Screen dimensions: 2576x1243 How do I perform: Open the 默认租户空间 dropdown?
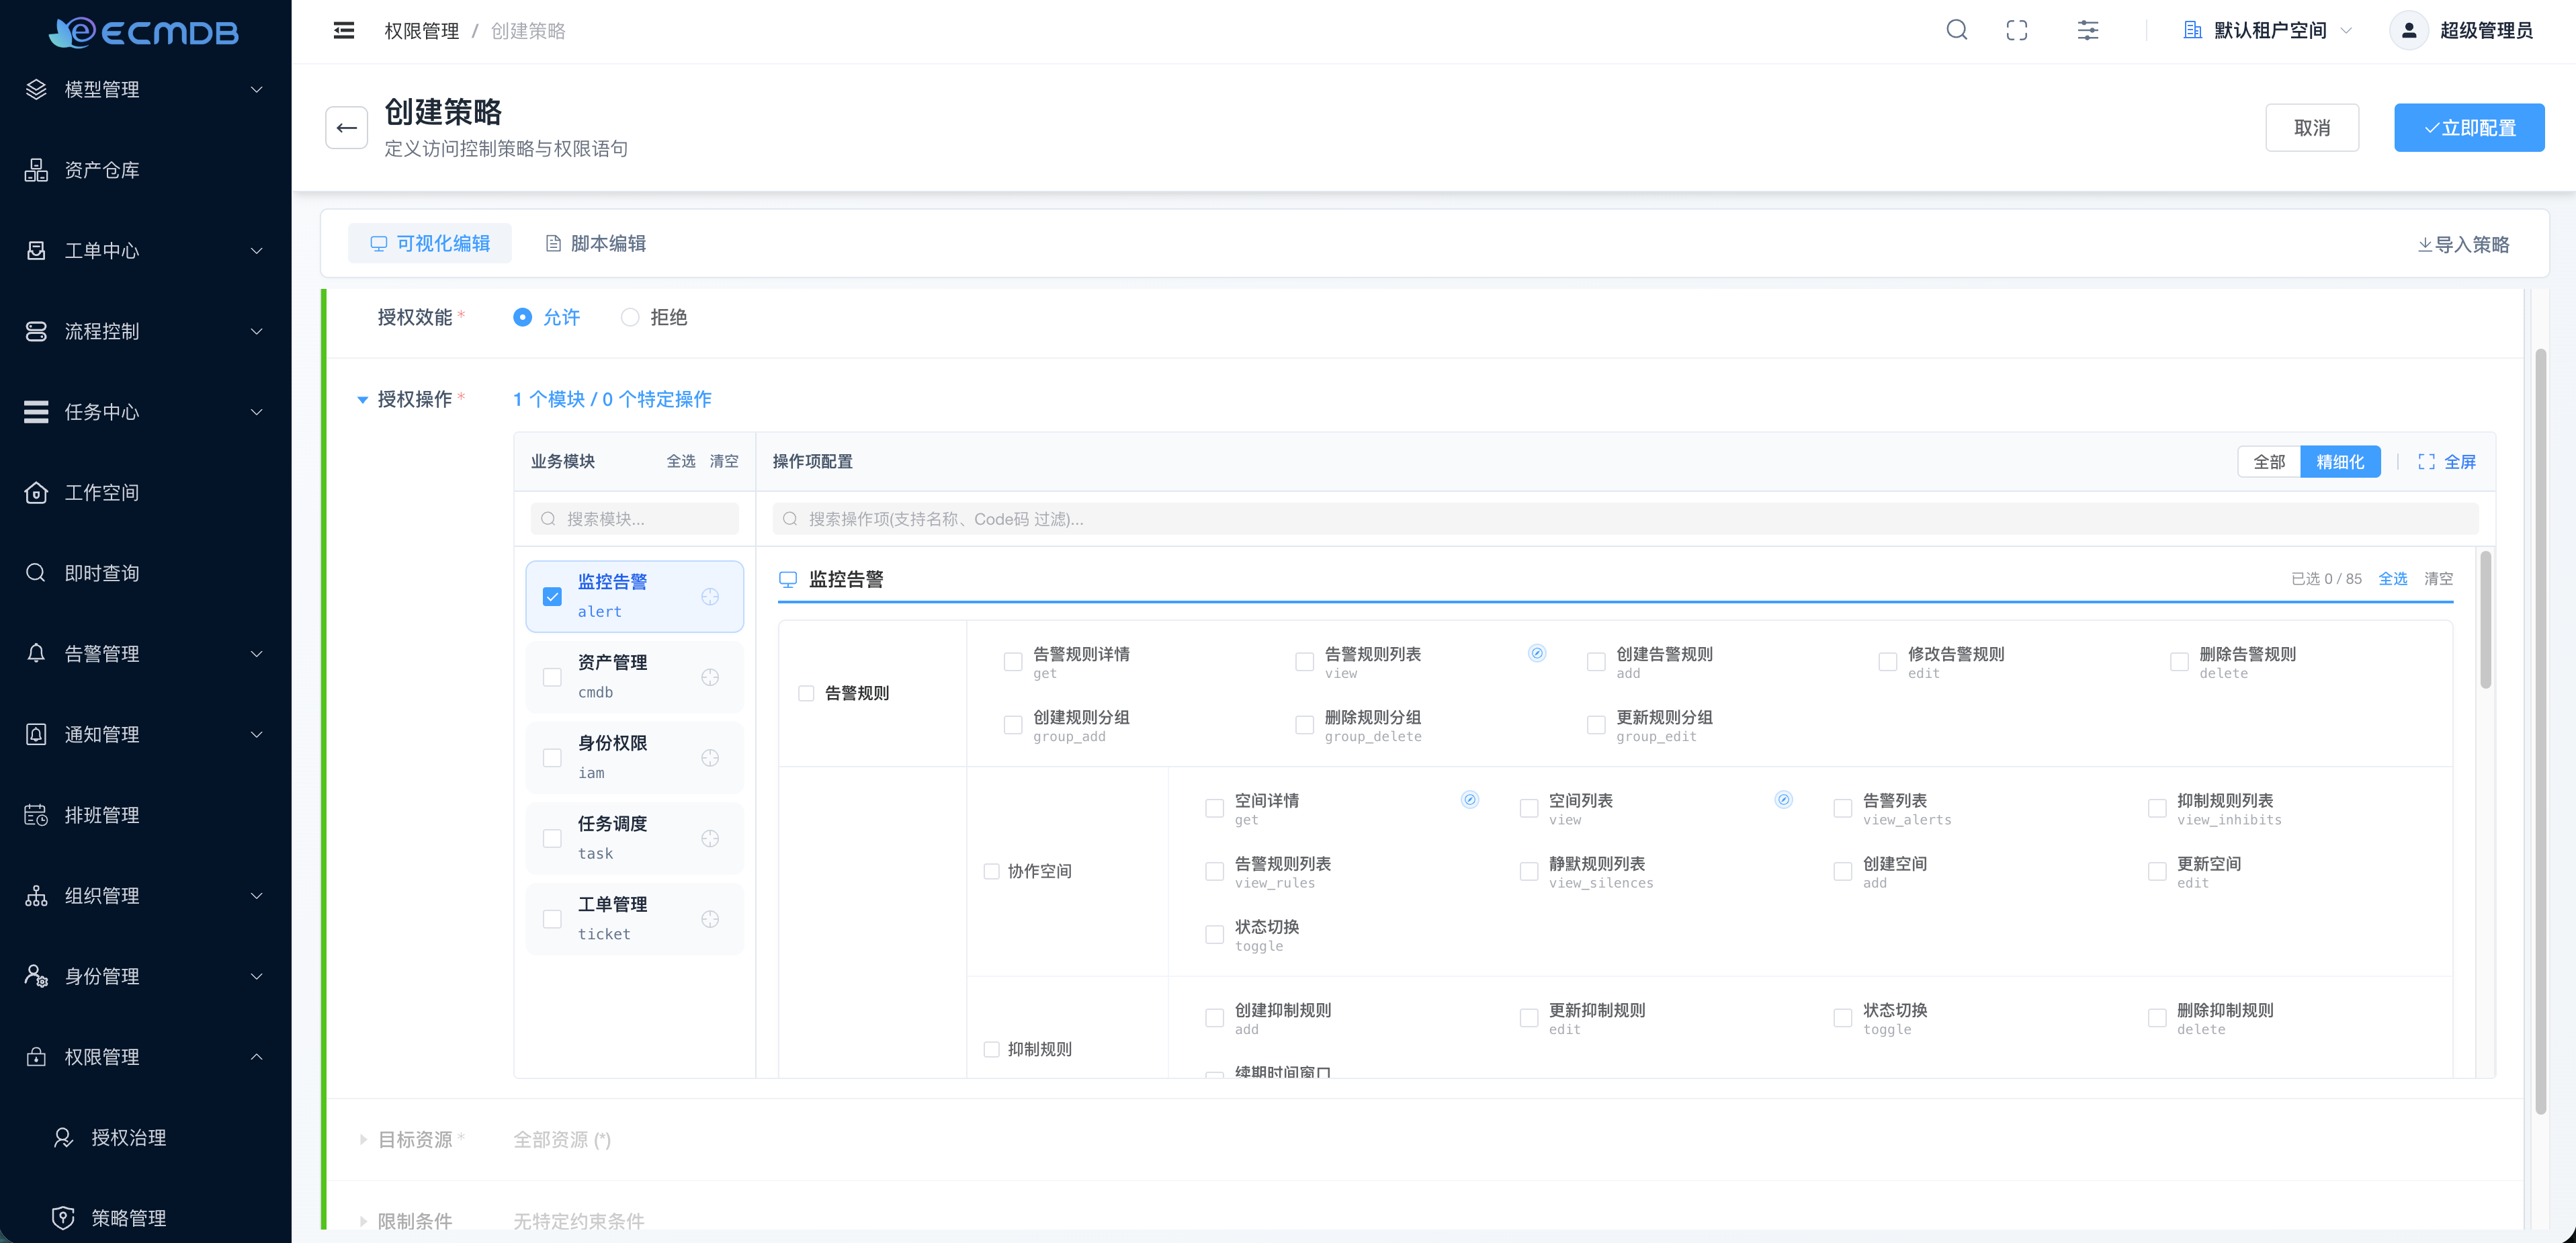tap(2267, 31)
